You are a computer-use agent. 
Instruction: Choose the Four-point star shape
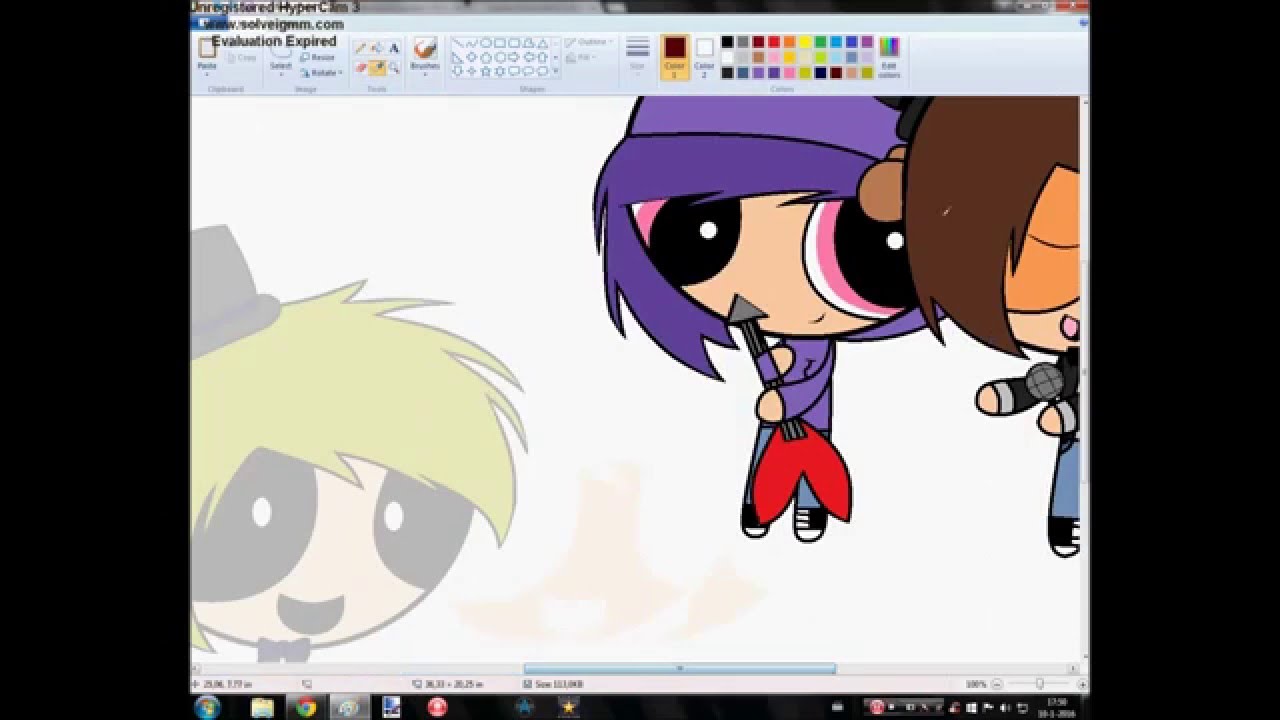(x=472, y=71)
